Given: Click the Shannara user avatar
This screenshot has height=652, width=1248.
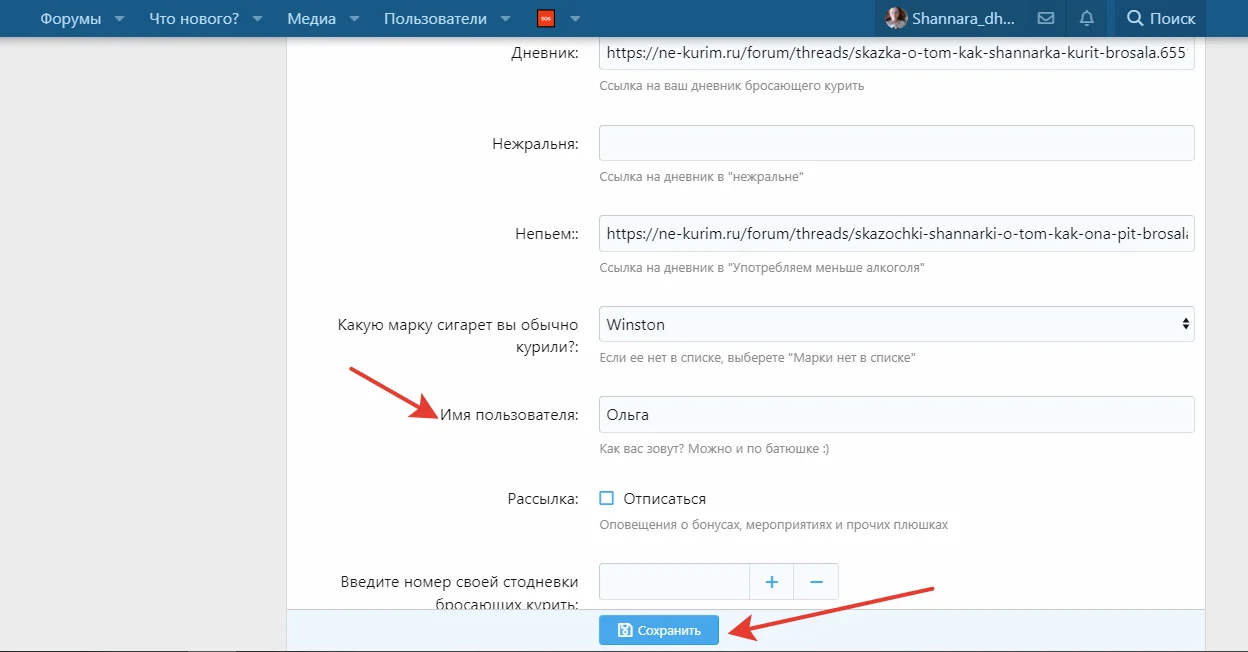Looking at the screenshot, I should 896,18.
